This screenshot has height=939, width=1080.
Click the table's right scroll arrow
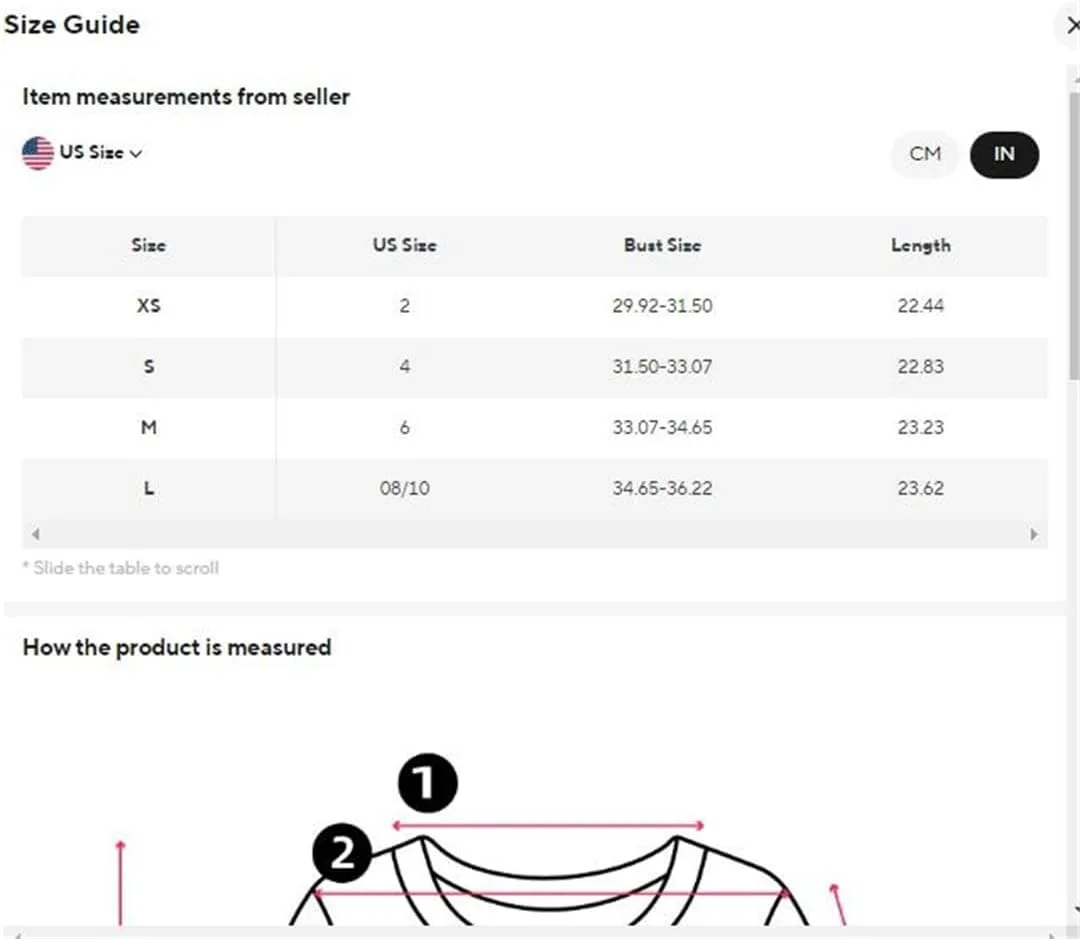click(1033, 534)
